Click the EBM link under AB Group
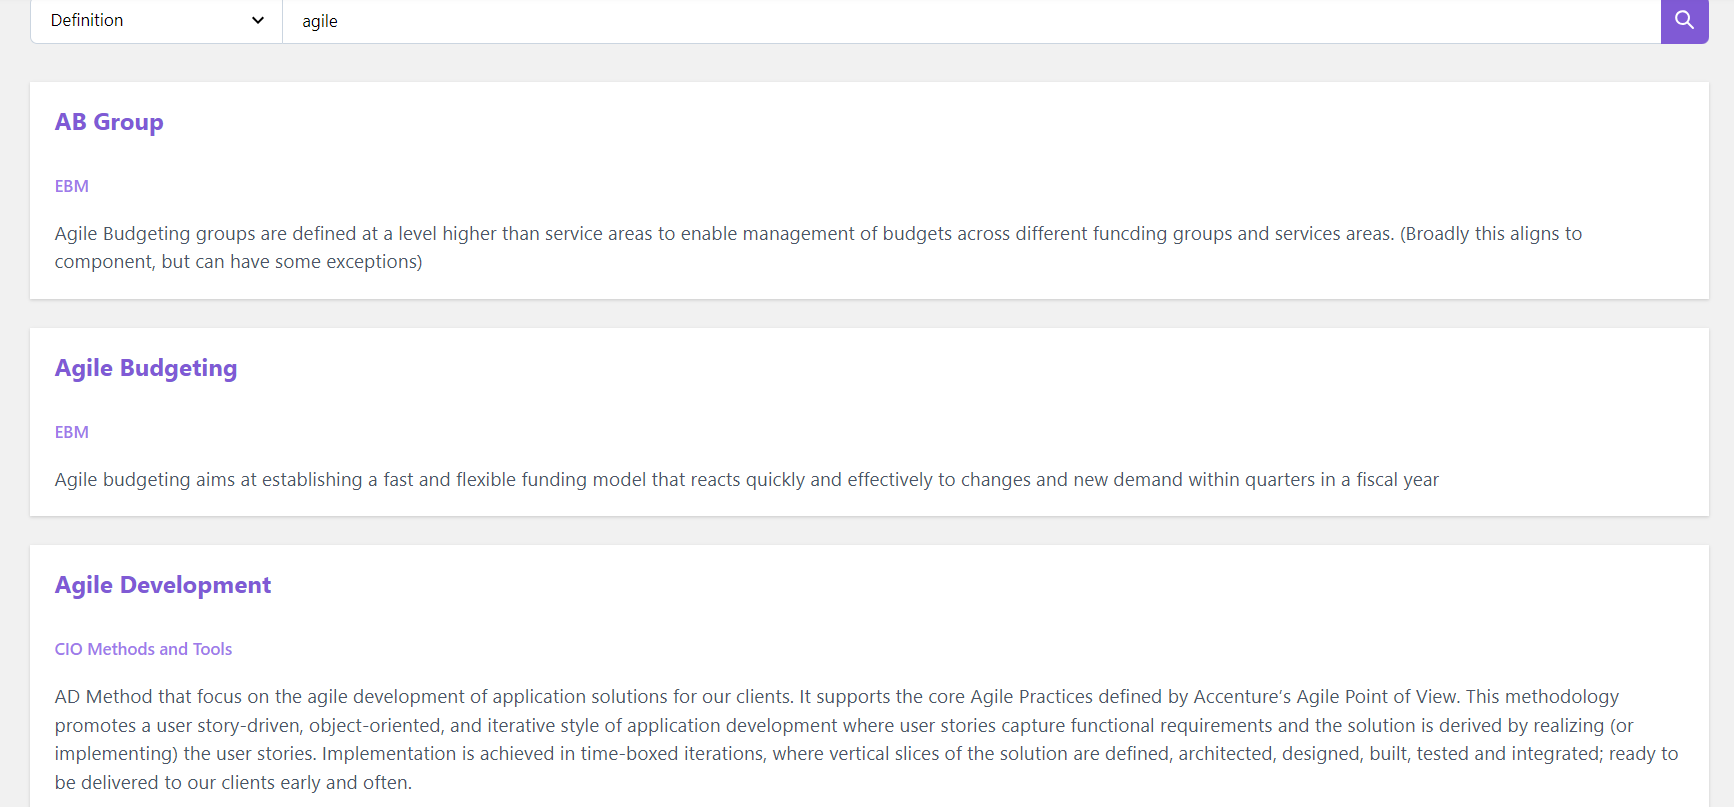The height and width of the screenshot is (807, 1734). [72, 186]
